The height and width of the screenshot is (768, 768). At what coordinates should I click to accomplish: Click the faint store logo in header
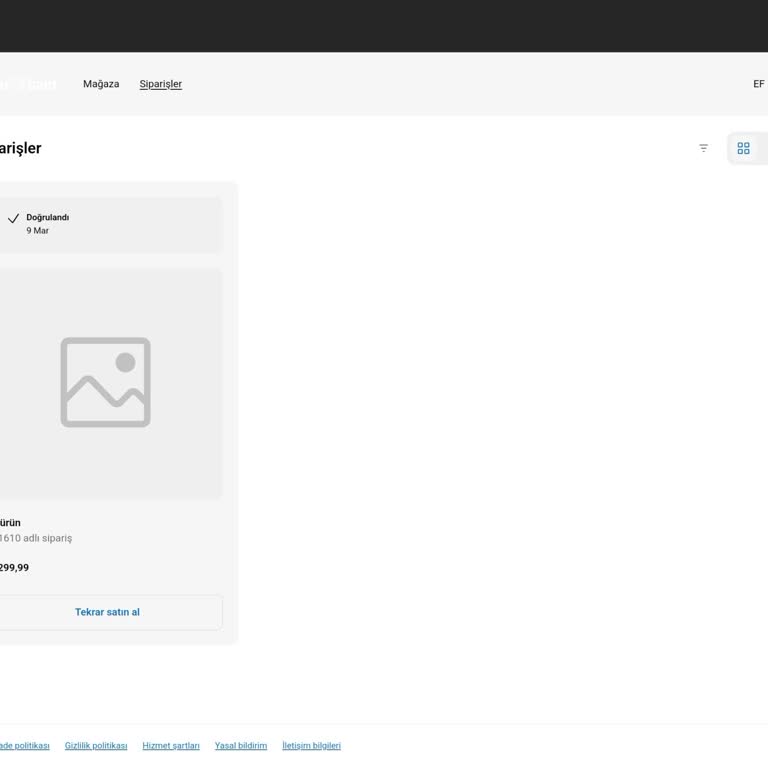click(x=28, y=85)
